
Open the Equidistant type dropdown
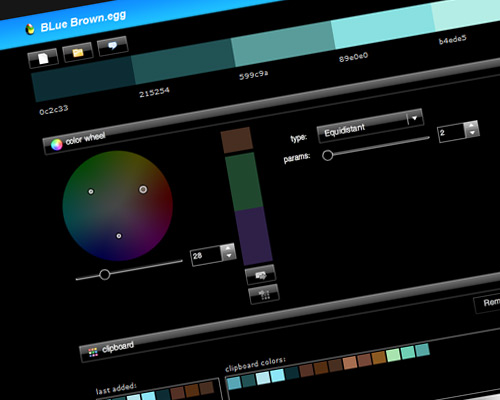(371, 126)
